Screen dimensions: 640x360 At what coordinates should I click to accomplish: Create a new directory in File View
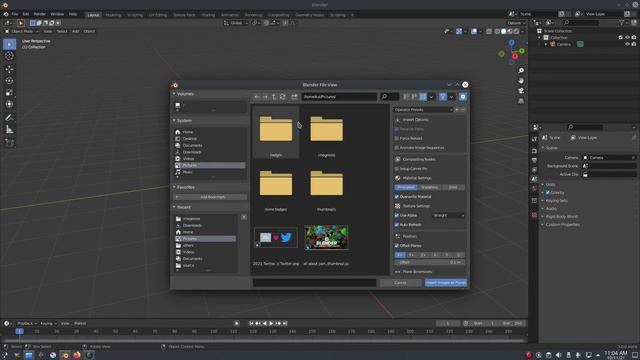click(x=294, y=97)
